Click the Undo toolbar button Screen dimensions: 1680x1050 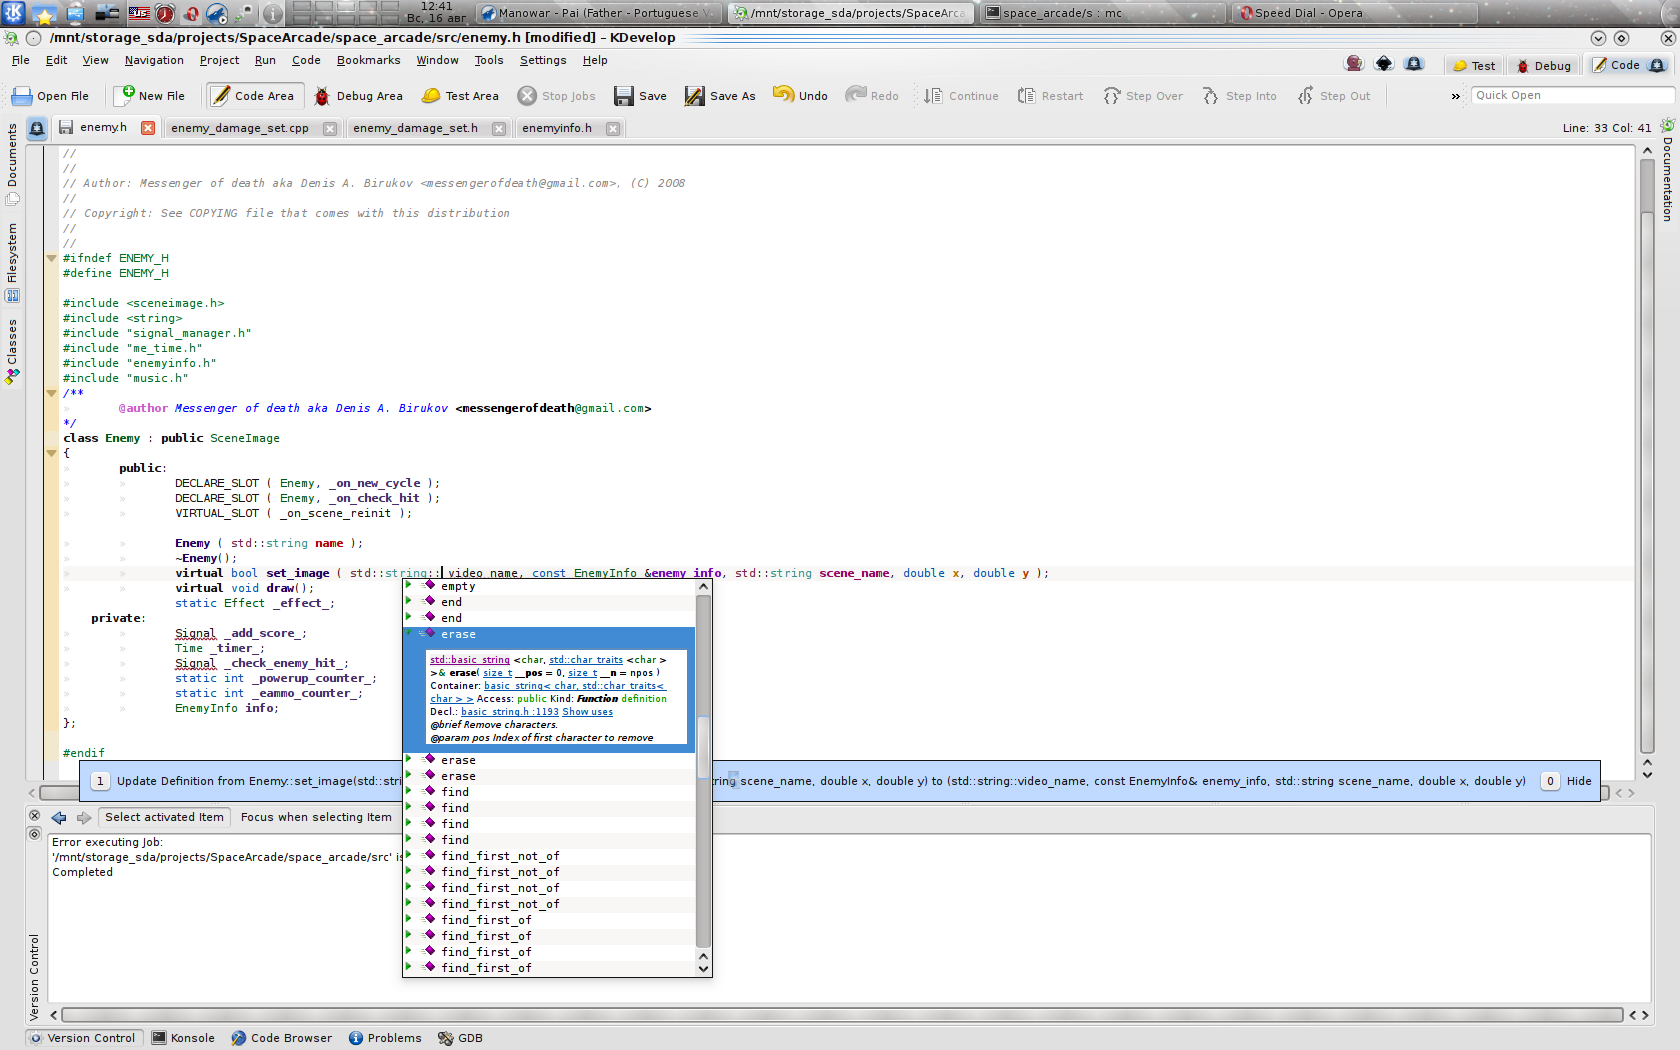pyautogui.click(x=800, y=96)
